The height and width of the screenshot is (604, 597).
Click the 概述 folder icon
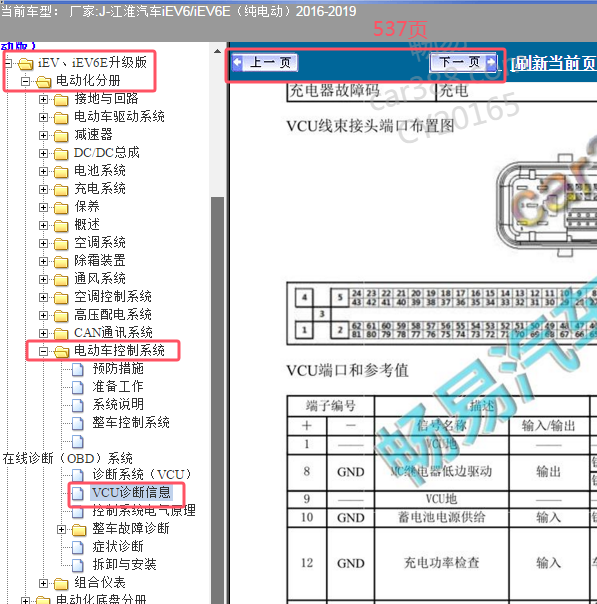pos(61,226)
